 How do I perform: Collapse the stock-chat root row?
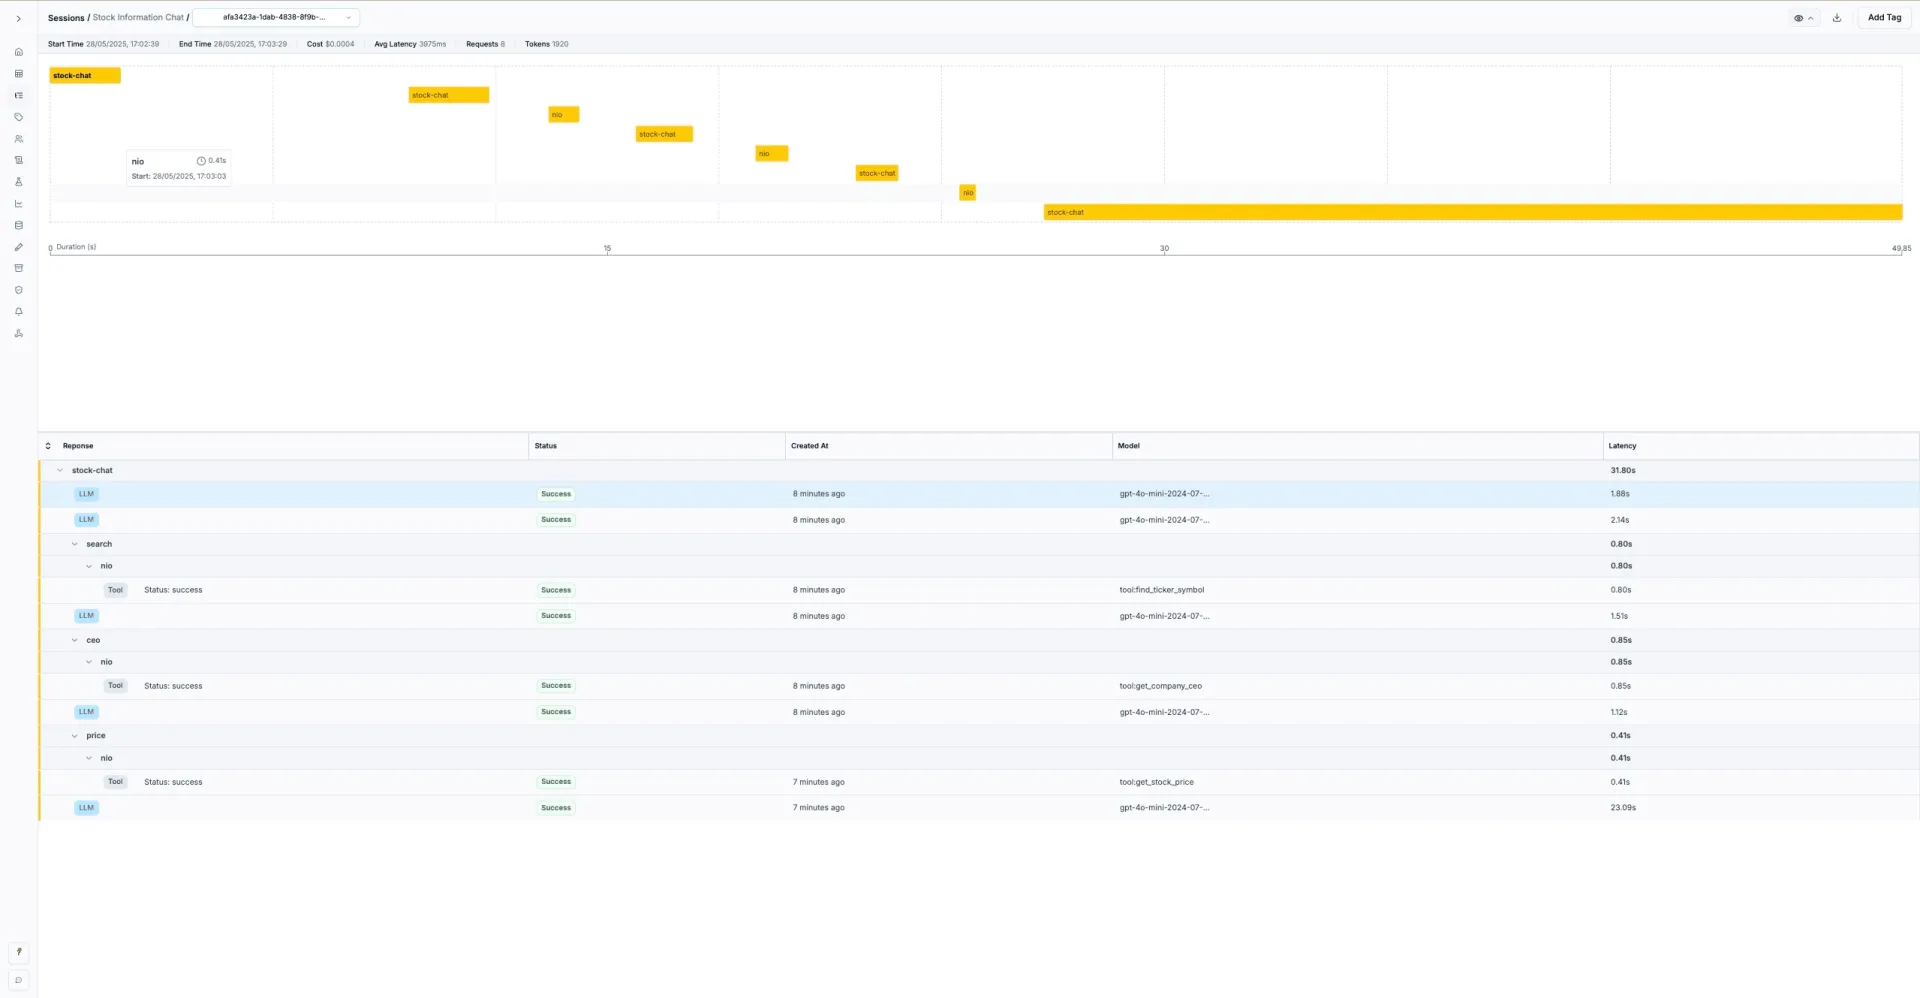coord(60,470)
